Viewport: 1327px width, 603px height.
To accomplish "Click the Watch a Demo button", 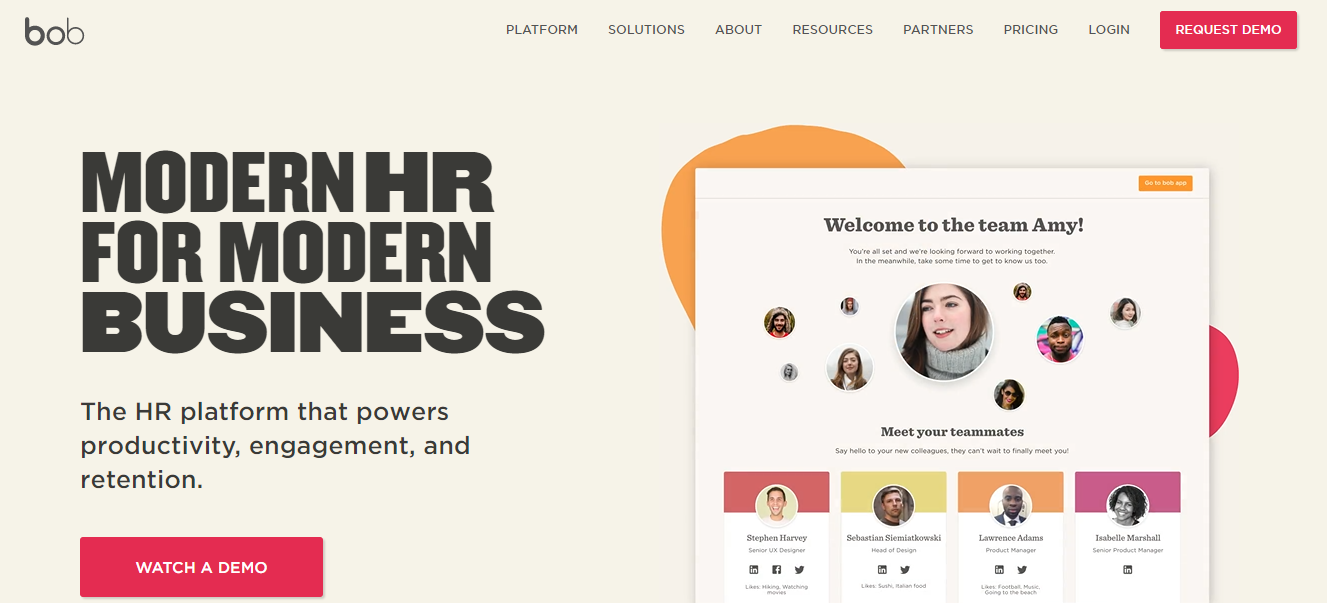I will pos(201,567).
